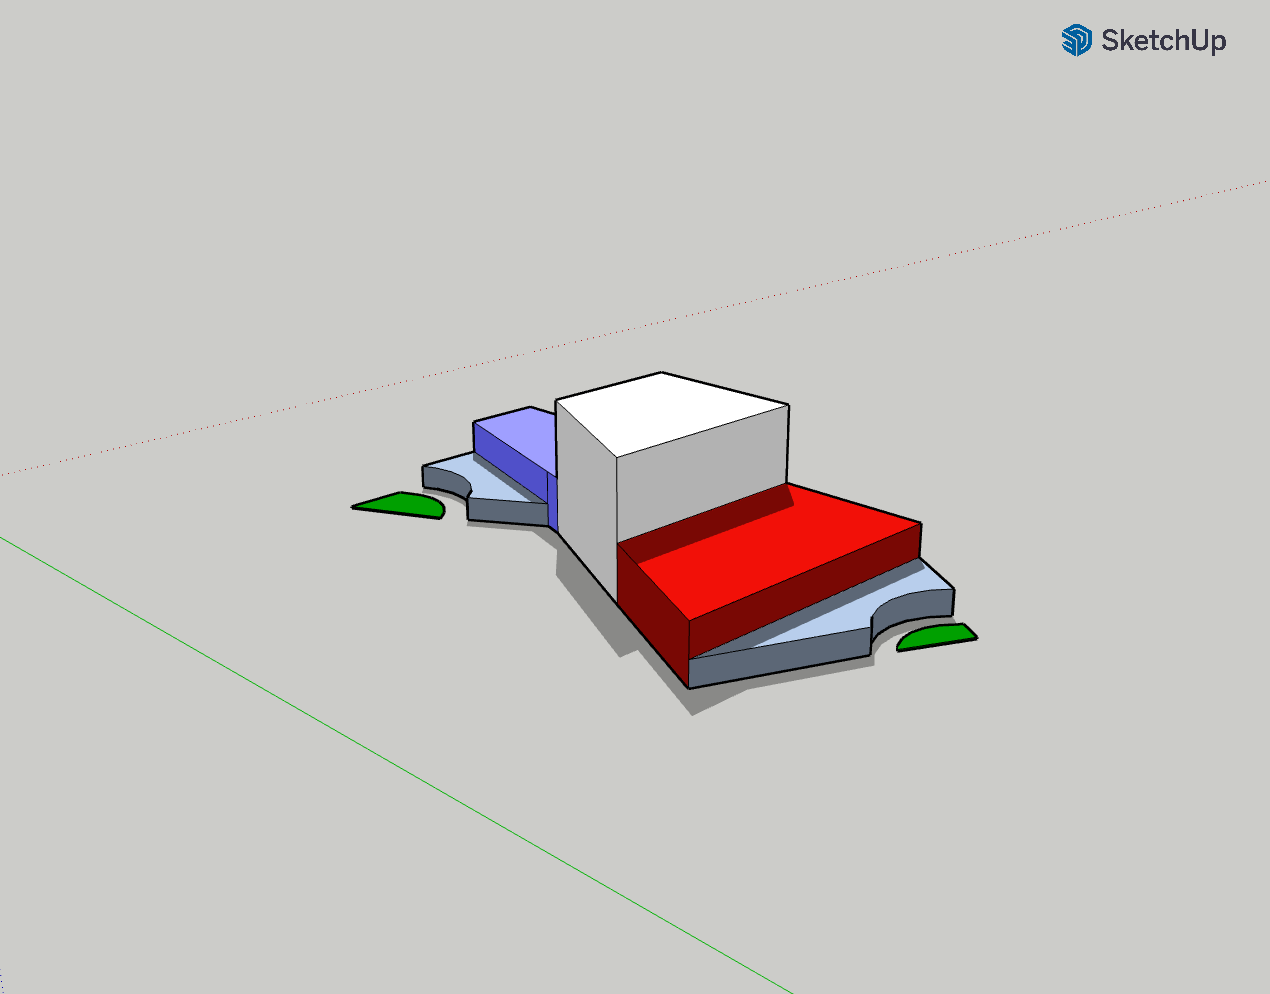
Task: Click the right green curved shape
Action: [x=935, y=636]
